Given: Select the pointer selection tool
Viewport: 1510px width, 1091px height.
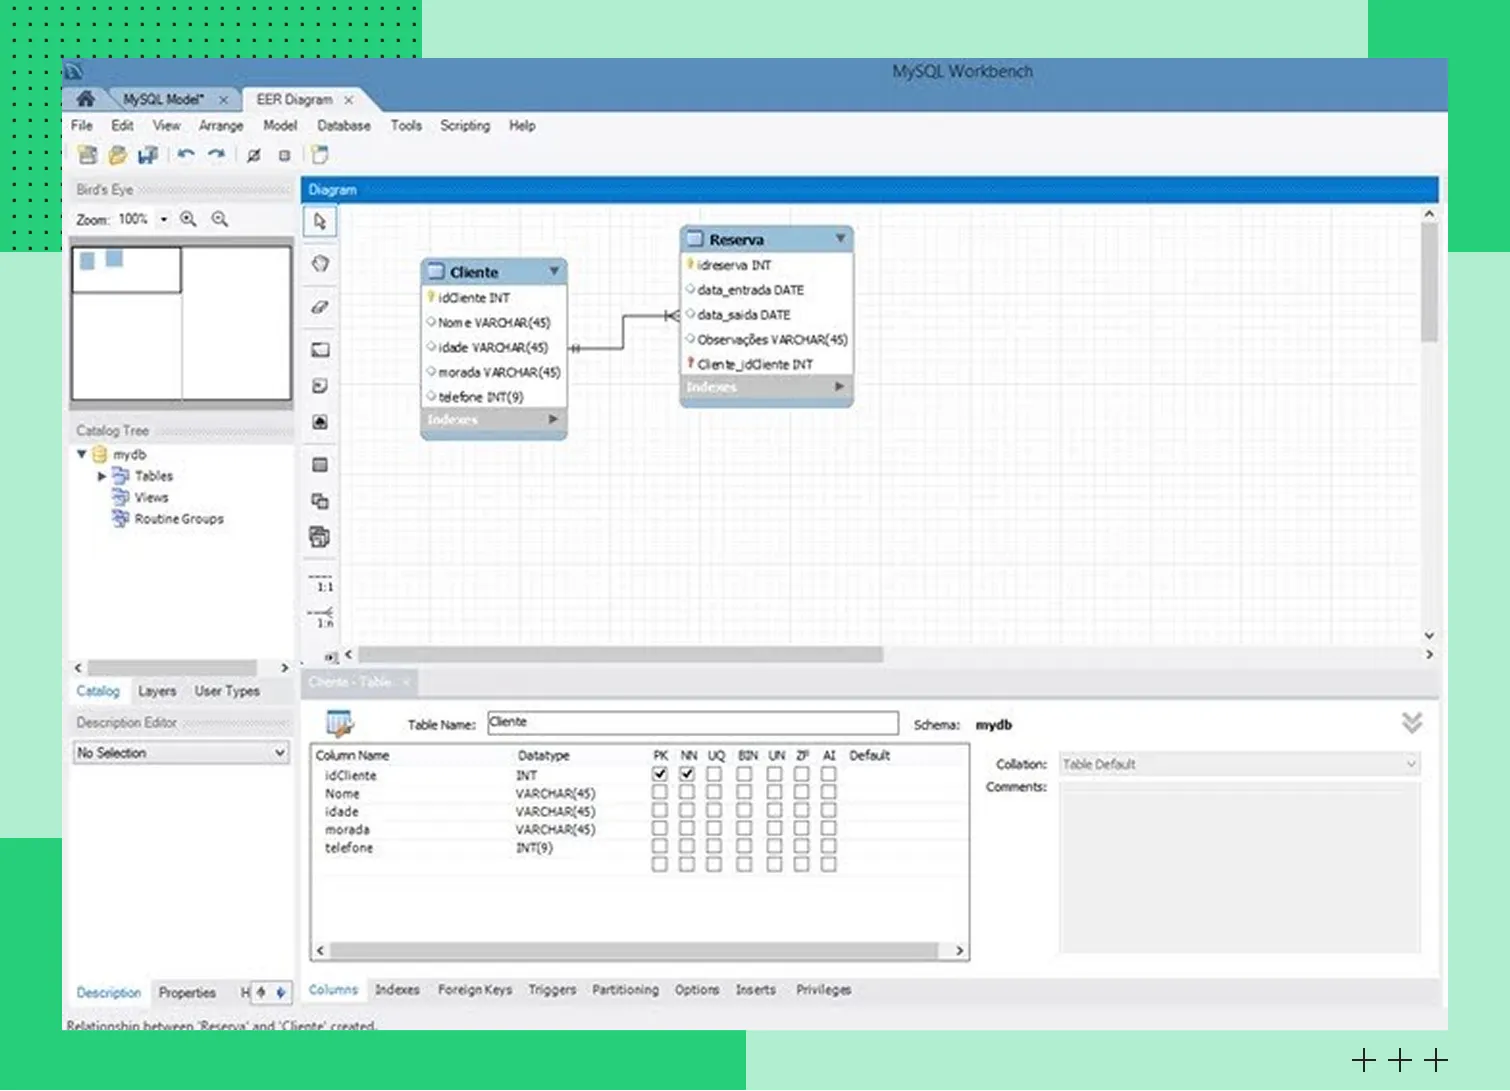Looking at the screenshot, I should tap(320, 221).
